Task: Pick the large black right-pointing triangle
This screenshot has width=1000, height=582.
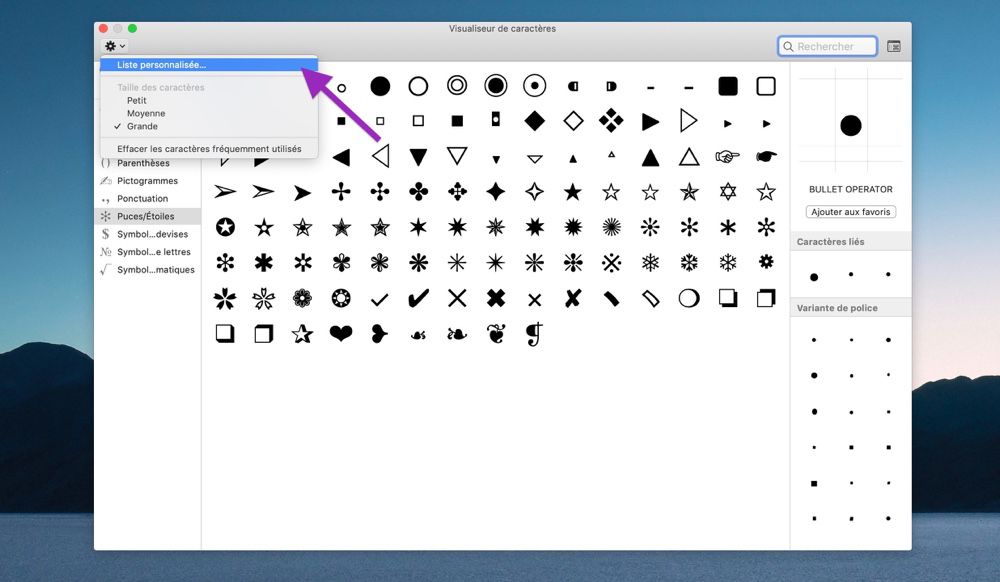Action: (650, 122)
